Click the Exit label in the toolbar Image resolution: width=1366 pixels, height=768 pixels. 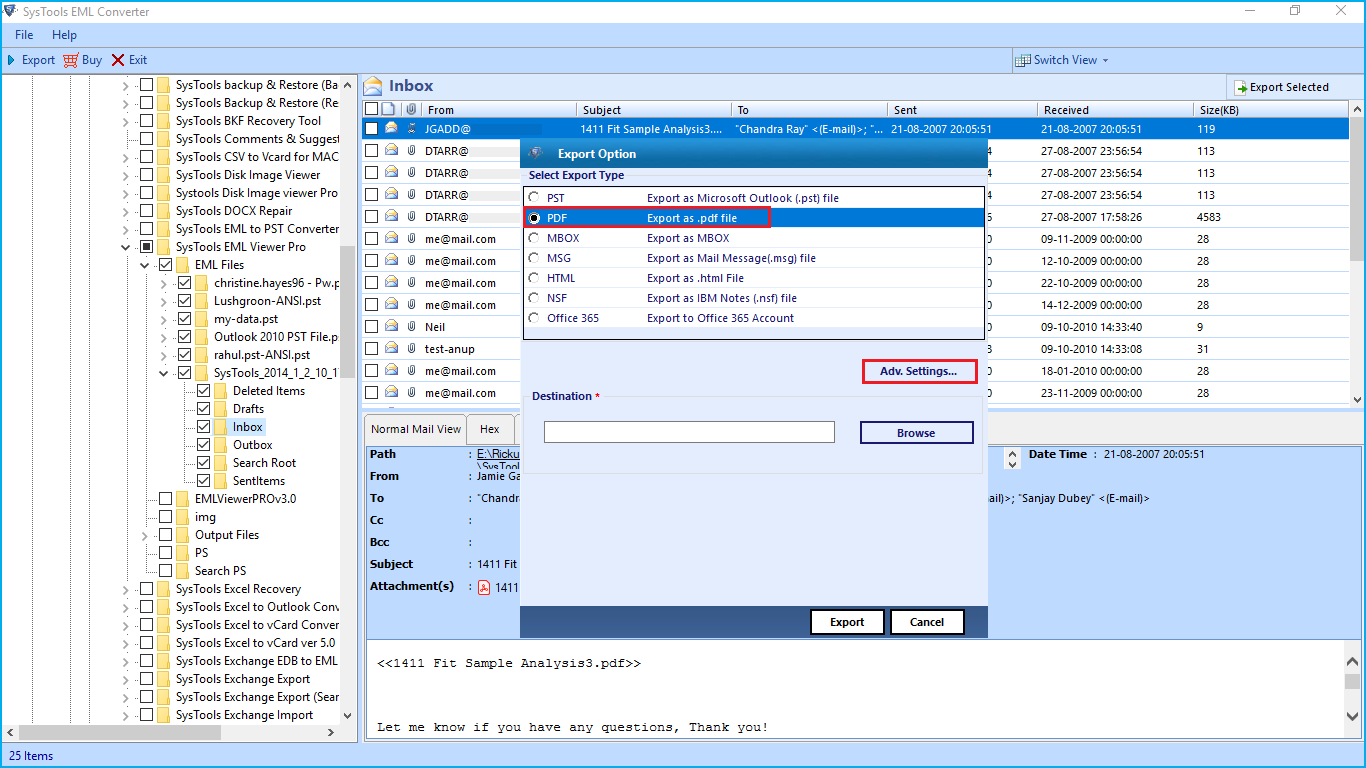coord(138,60)
